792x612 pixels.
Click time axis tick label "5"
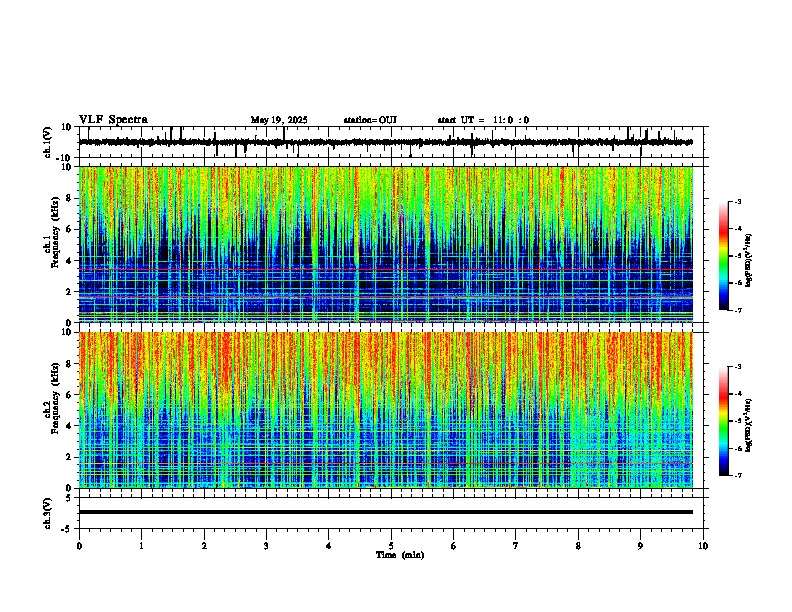(x=391, y=546)
